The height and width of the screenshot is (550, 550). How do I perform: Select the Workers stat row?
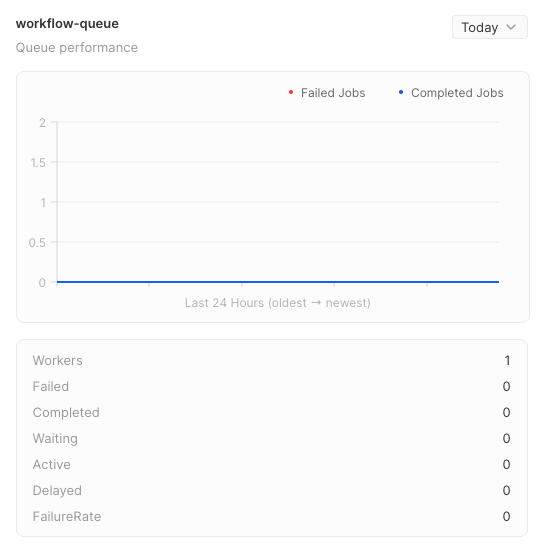click(271, 361)
